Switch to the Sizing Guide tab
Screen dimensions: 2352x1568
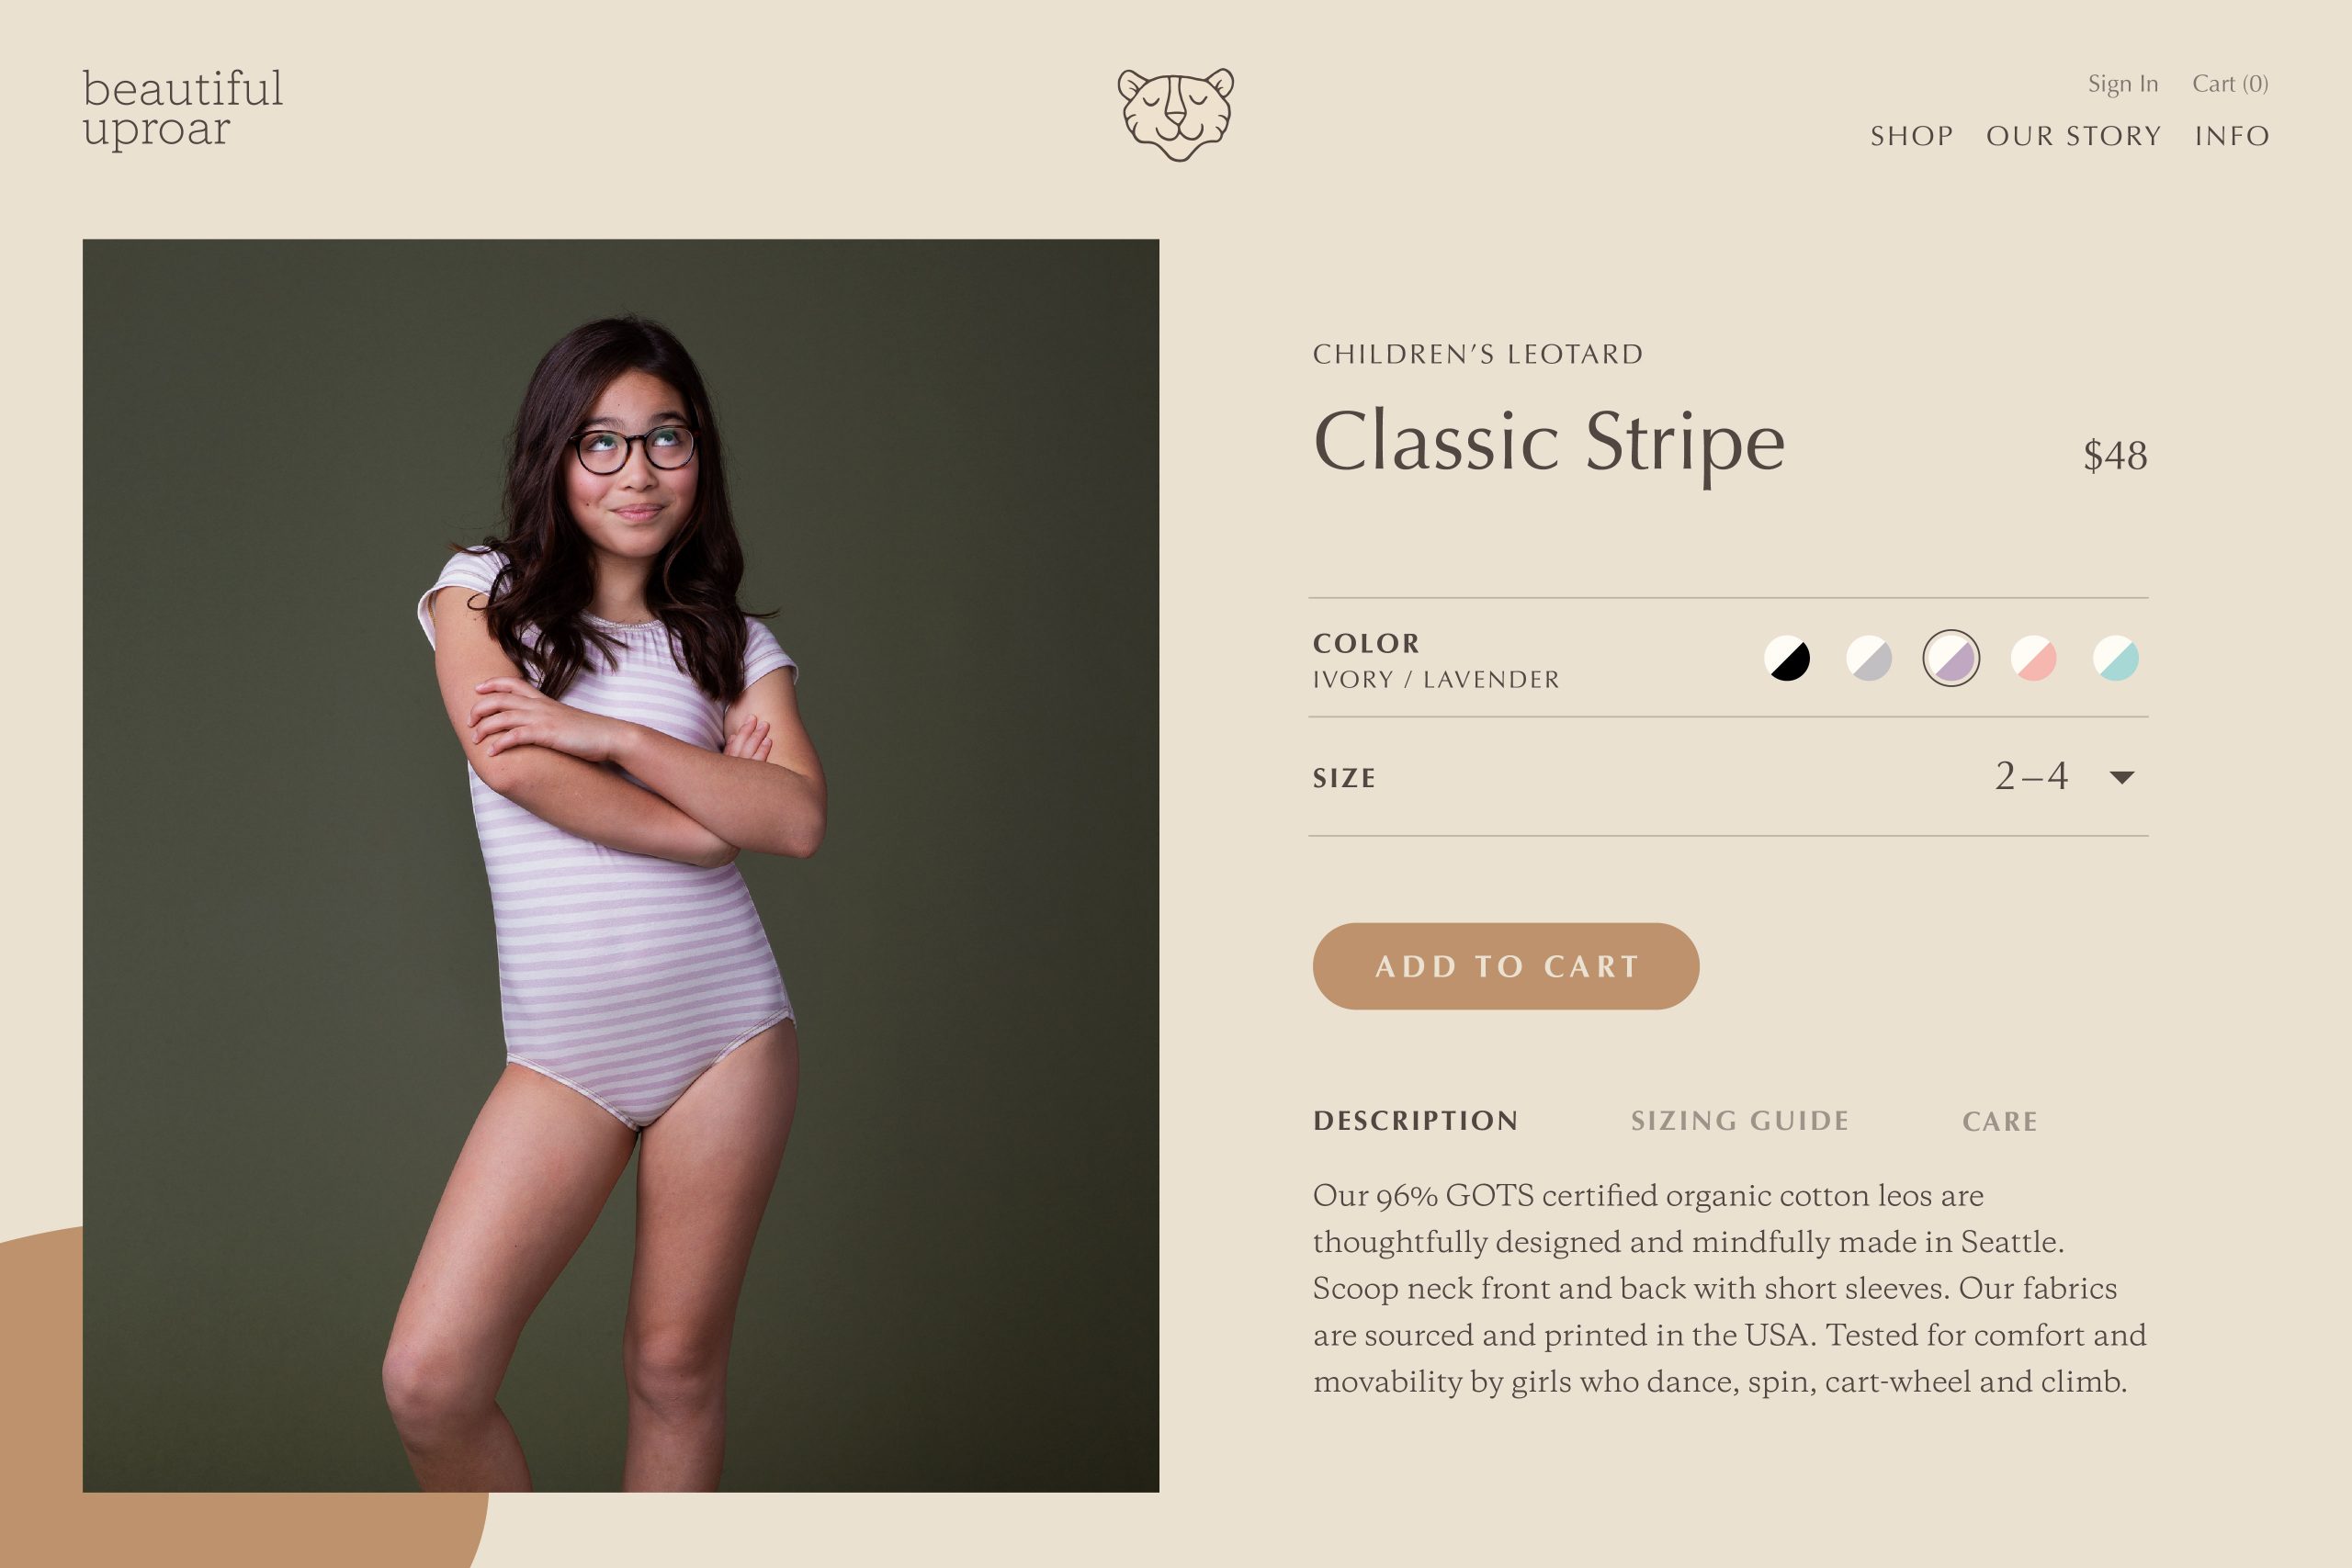[1740, 1121]
